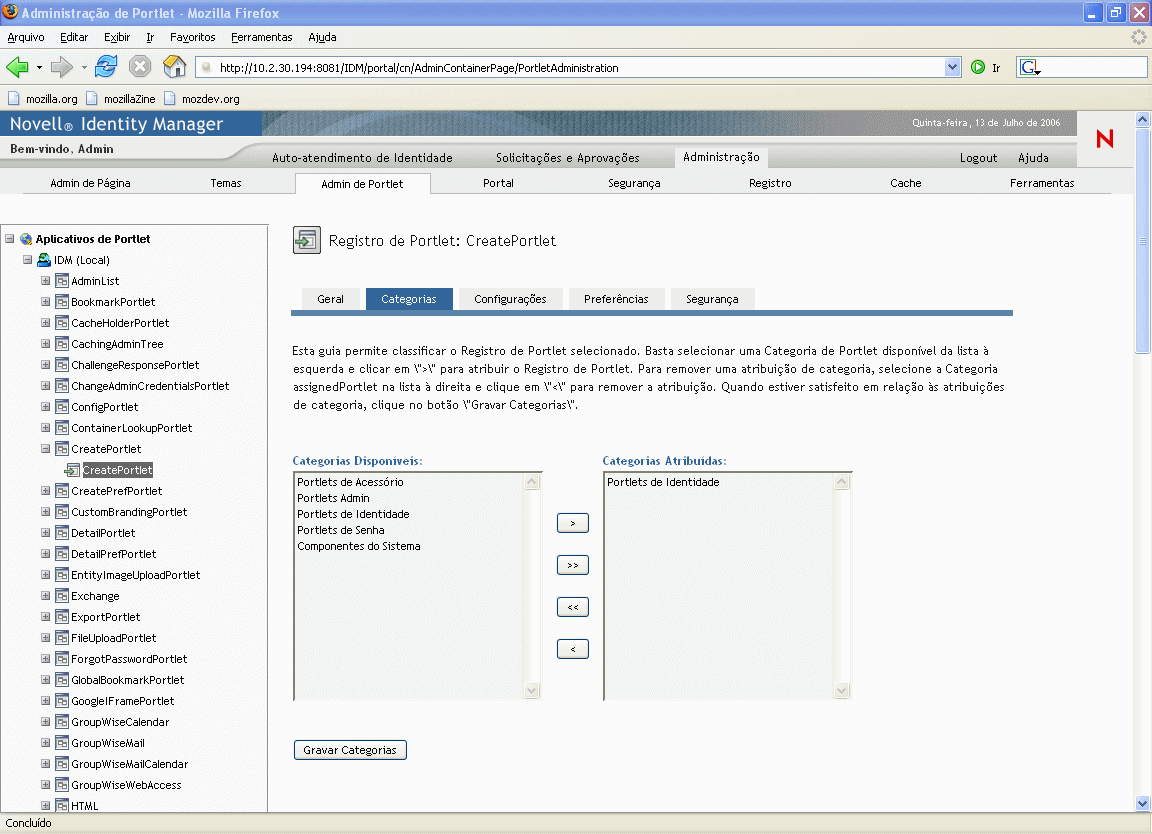Image resolution: width=1152 pixels, height=834 pixels.
Task: Switch to the Preferências tab
Action: [616, 299]
